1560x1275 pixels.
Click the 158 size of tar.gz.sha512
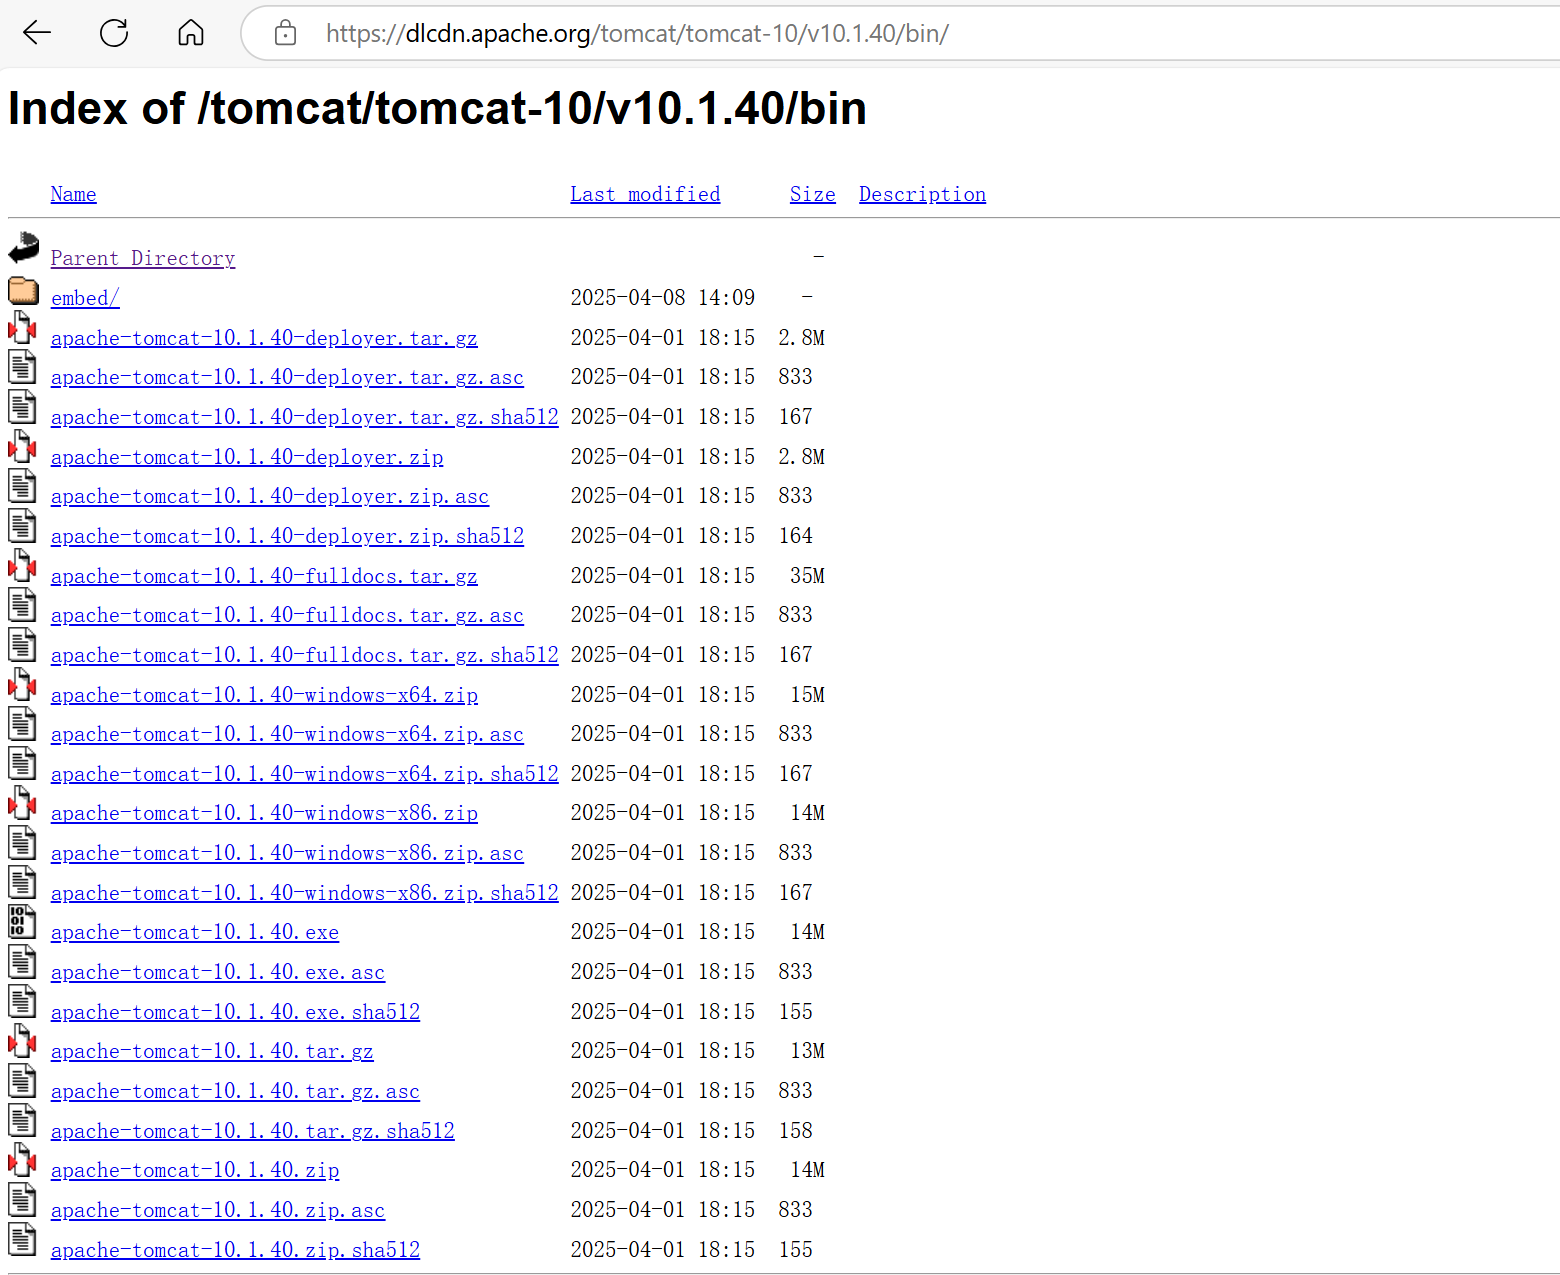(x=796, y=1131)
